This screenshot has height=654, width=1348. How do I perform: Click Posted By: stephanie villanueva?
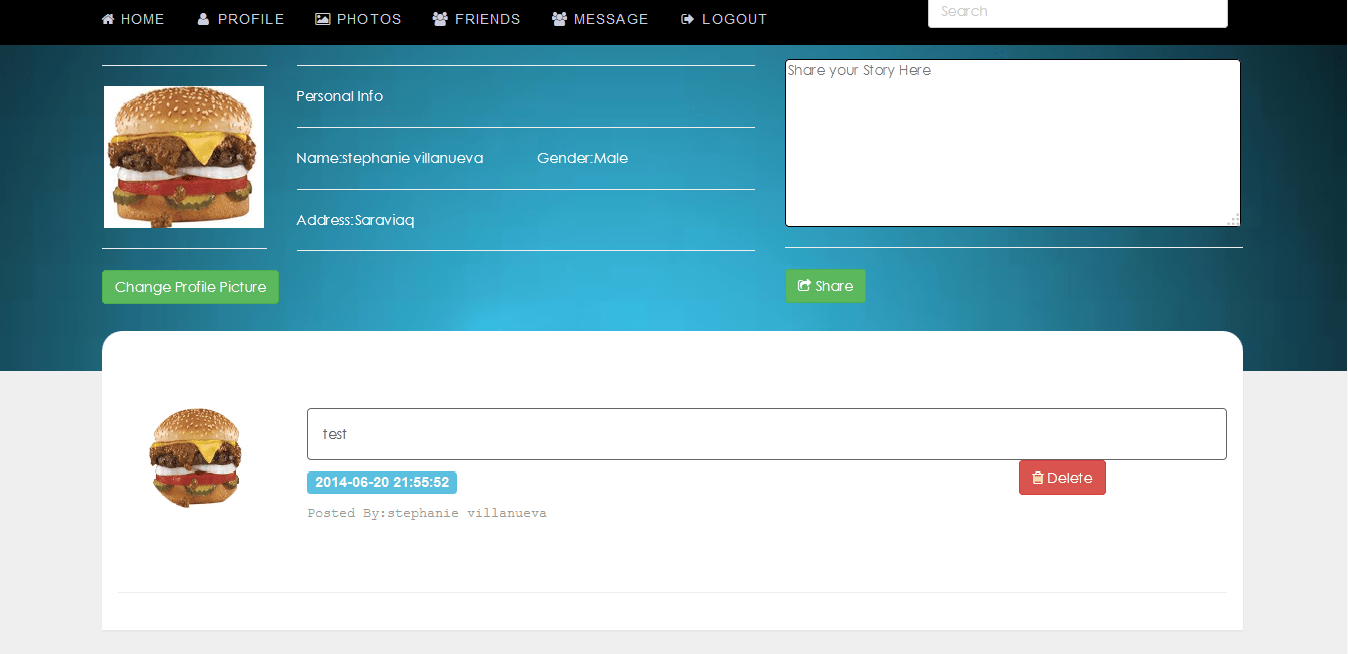coord(427,512)
